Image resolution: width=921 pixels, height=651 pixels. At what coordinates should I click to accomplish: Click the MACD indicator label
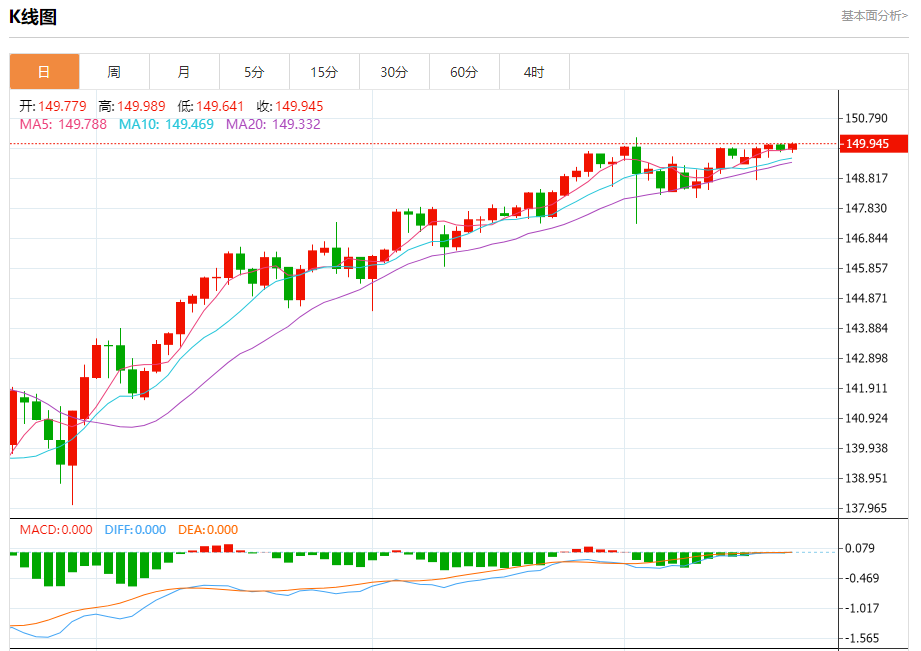(x=56, y=529)
